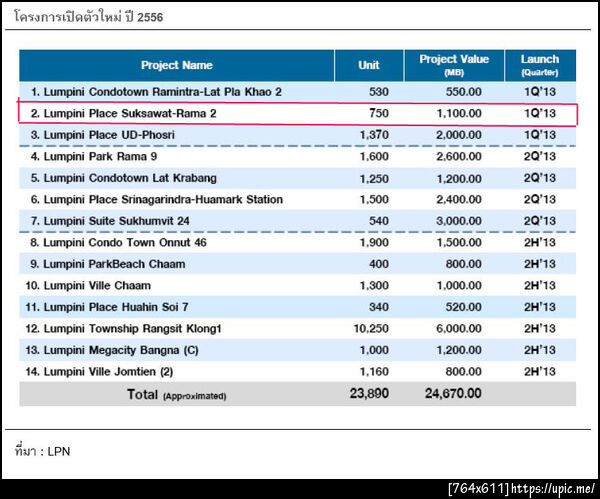Click project value 6,000.00 for Rangsit Klong1
The height and width of the screenshot is (499, 600).
pos(459,328)
